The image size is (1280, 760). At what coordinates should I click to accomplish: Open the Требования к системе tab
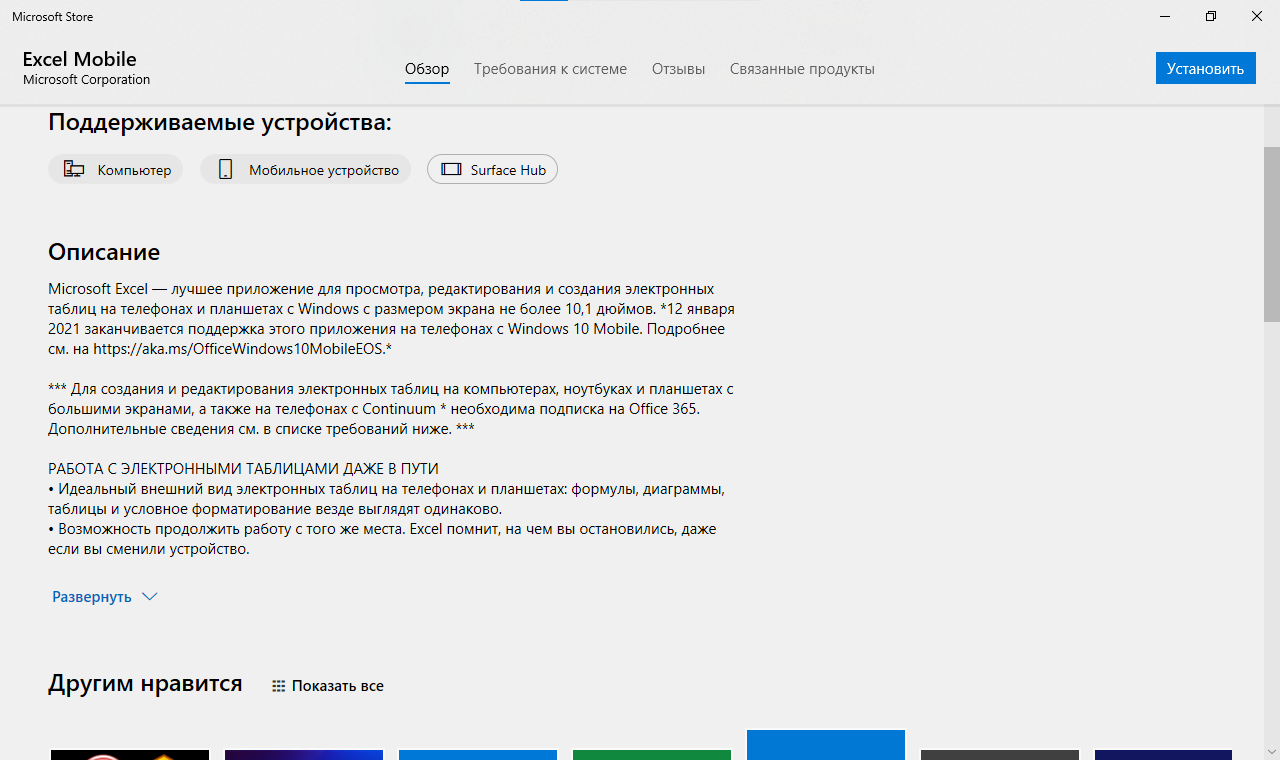pos(550,69)
